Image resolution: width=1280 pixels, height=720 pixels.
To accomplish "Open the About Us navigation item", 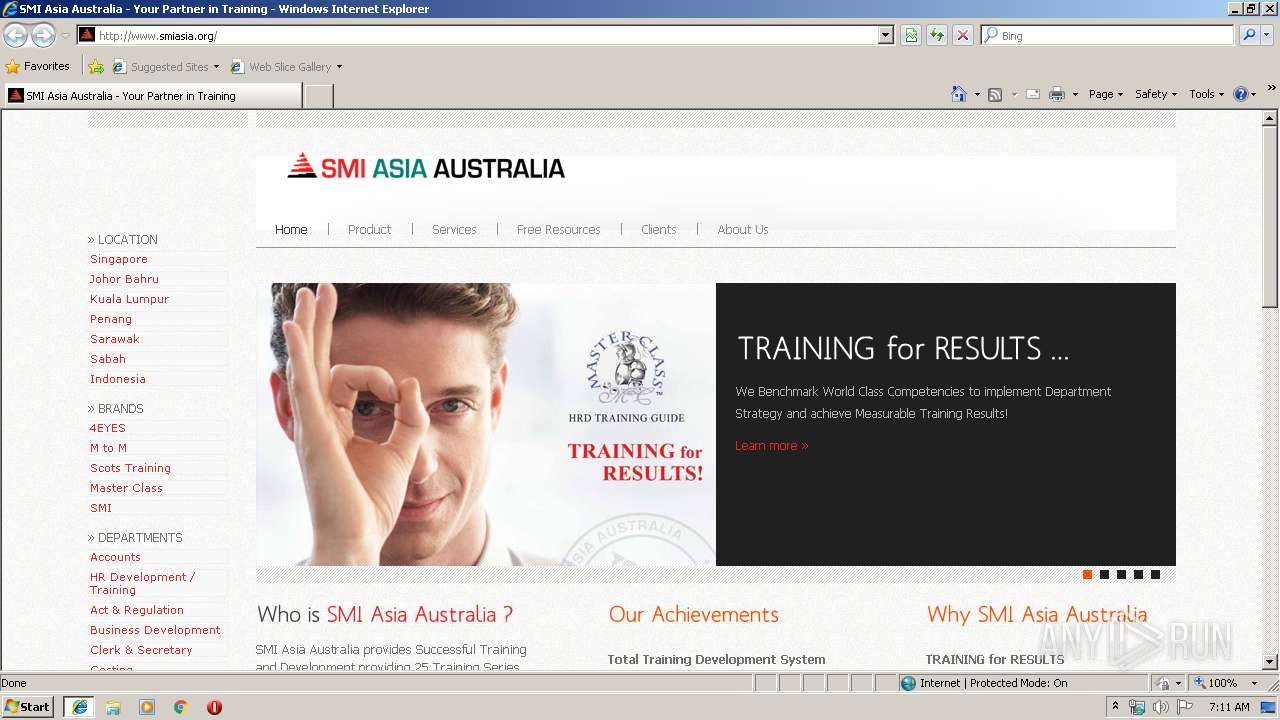I will (742, 229).
